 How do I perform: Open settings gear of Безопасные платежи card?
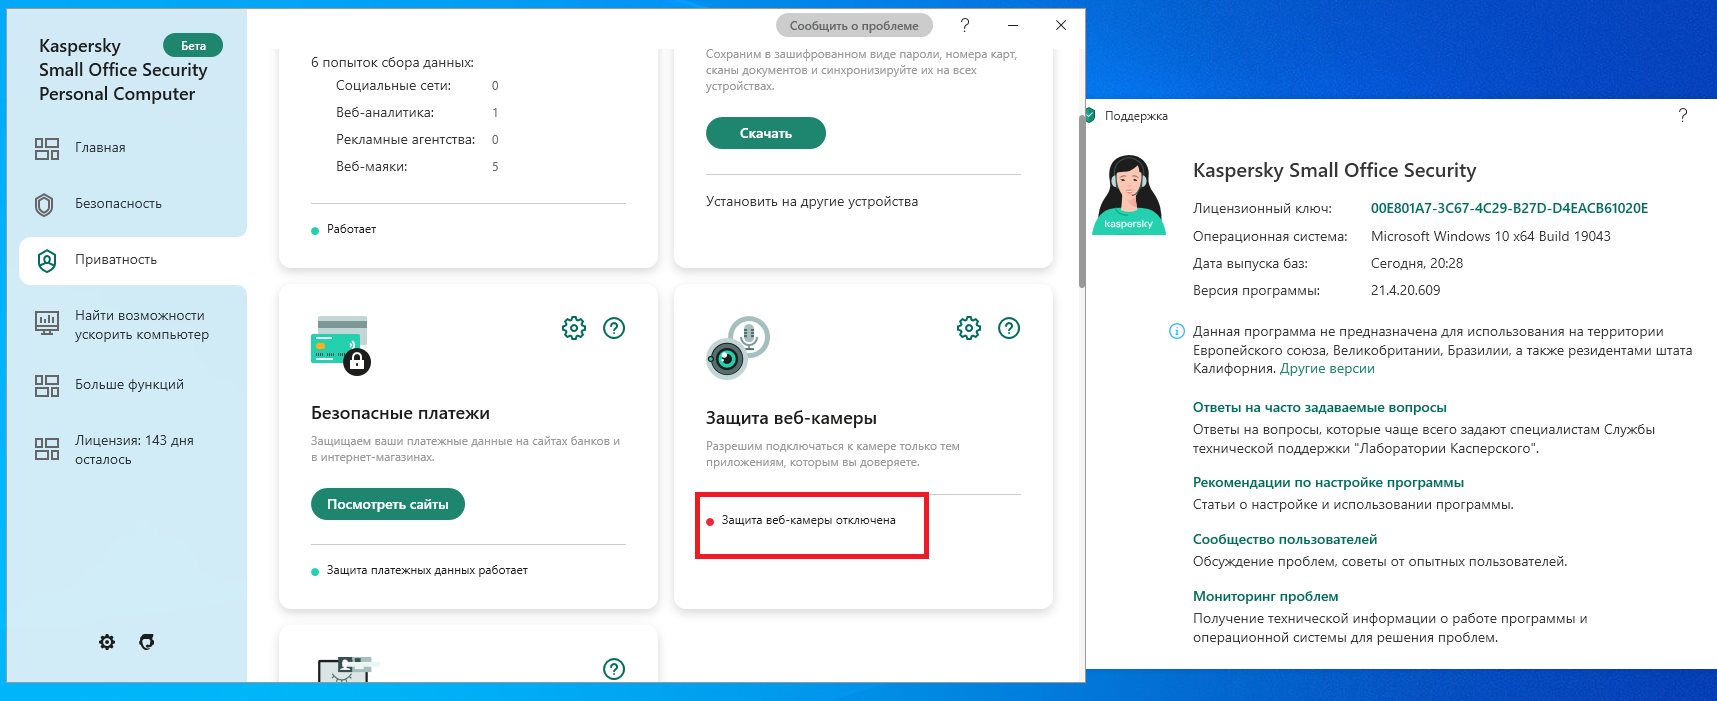(x=574, y=328)
